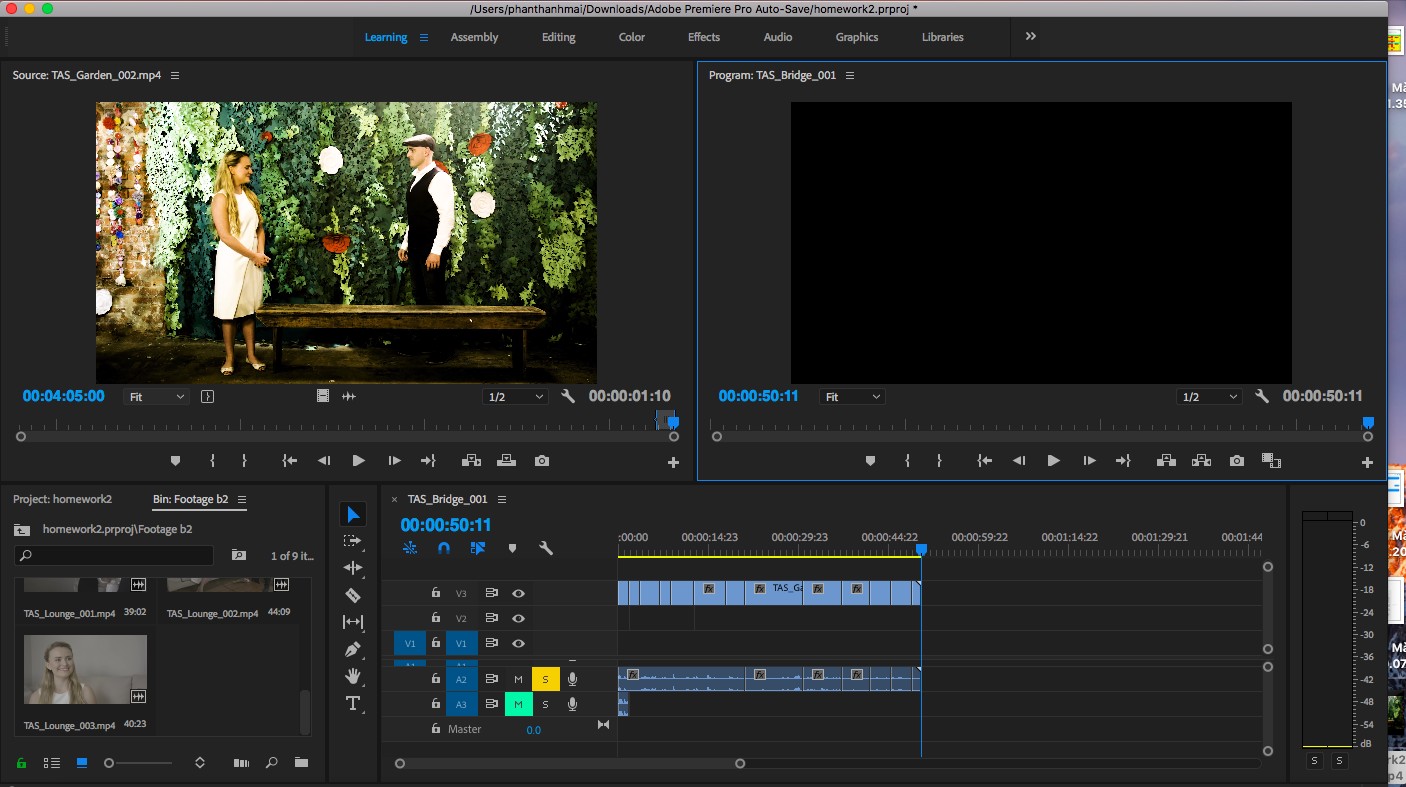Unmute track A3 with green M
1406x787 pixels.
click(518, 704)
